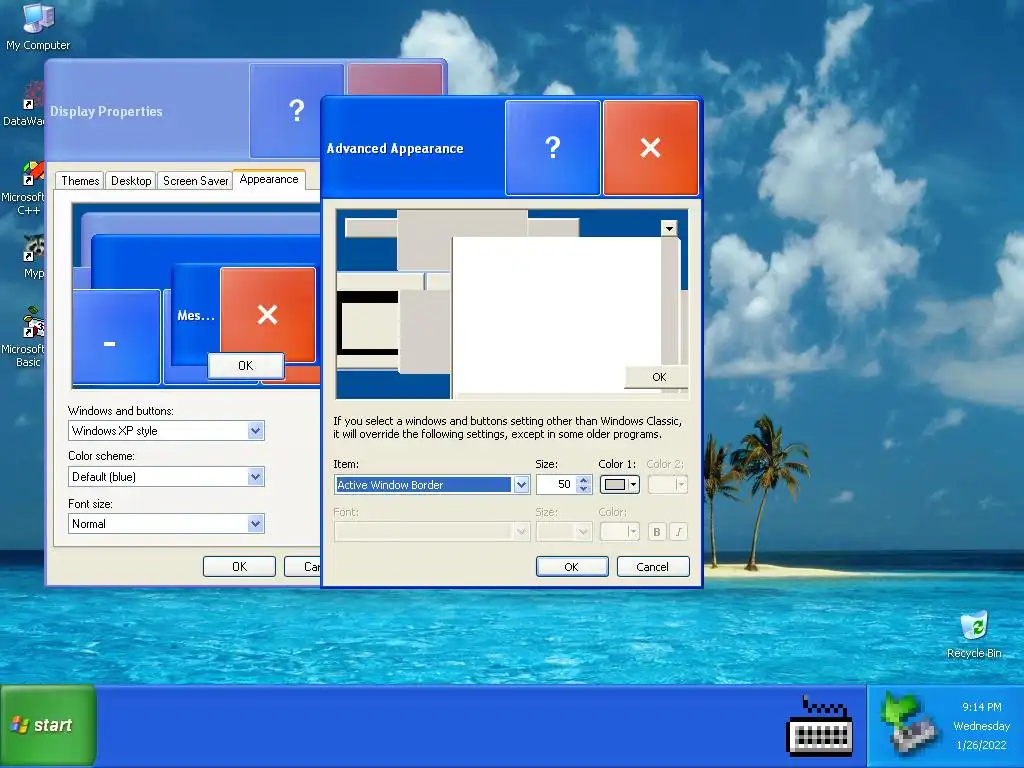This screenshot has height=768, width=1024.
Task: Click the on-screen keyboard taskbar icon
Action: [x=820, y=726]
